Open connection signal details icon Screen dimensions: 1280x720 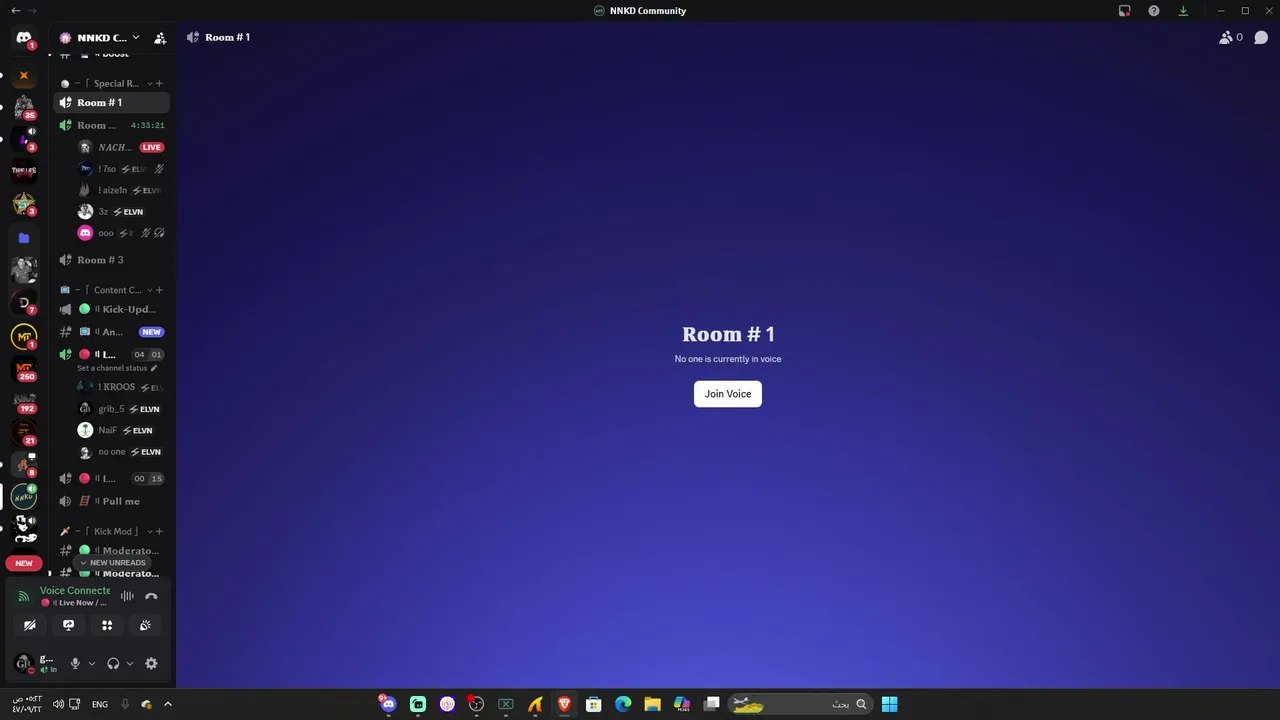(24, 596)
